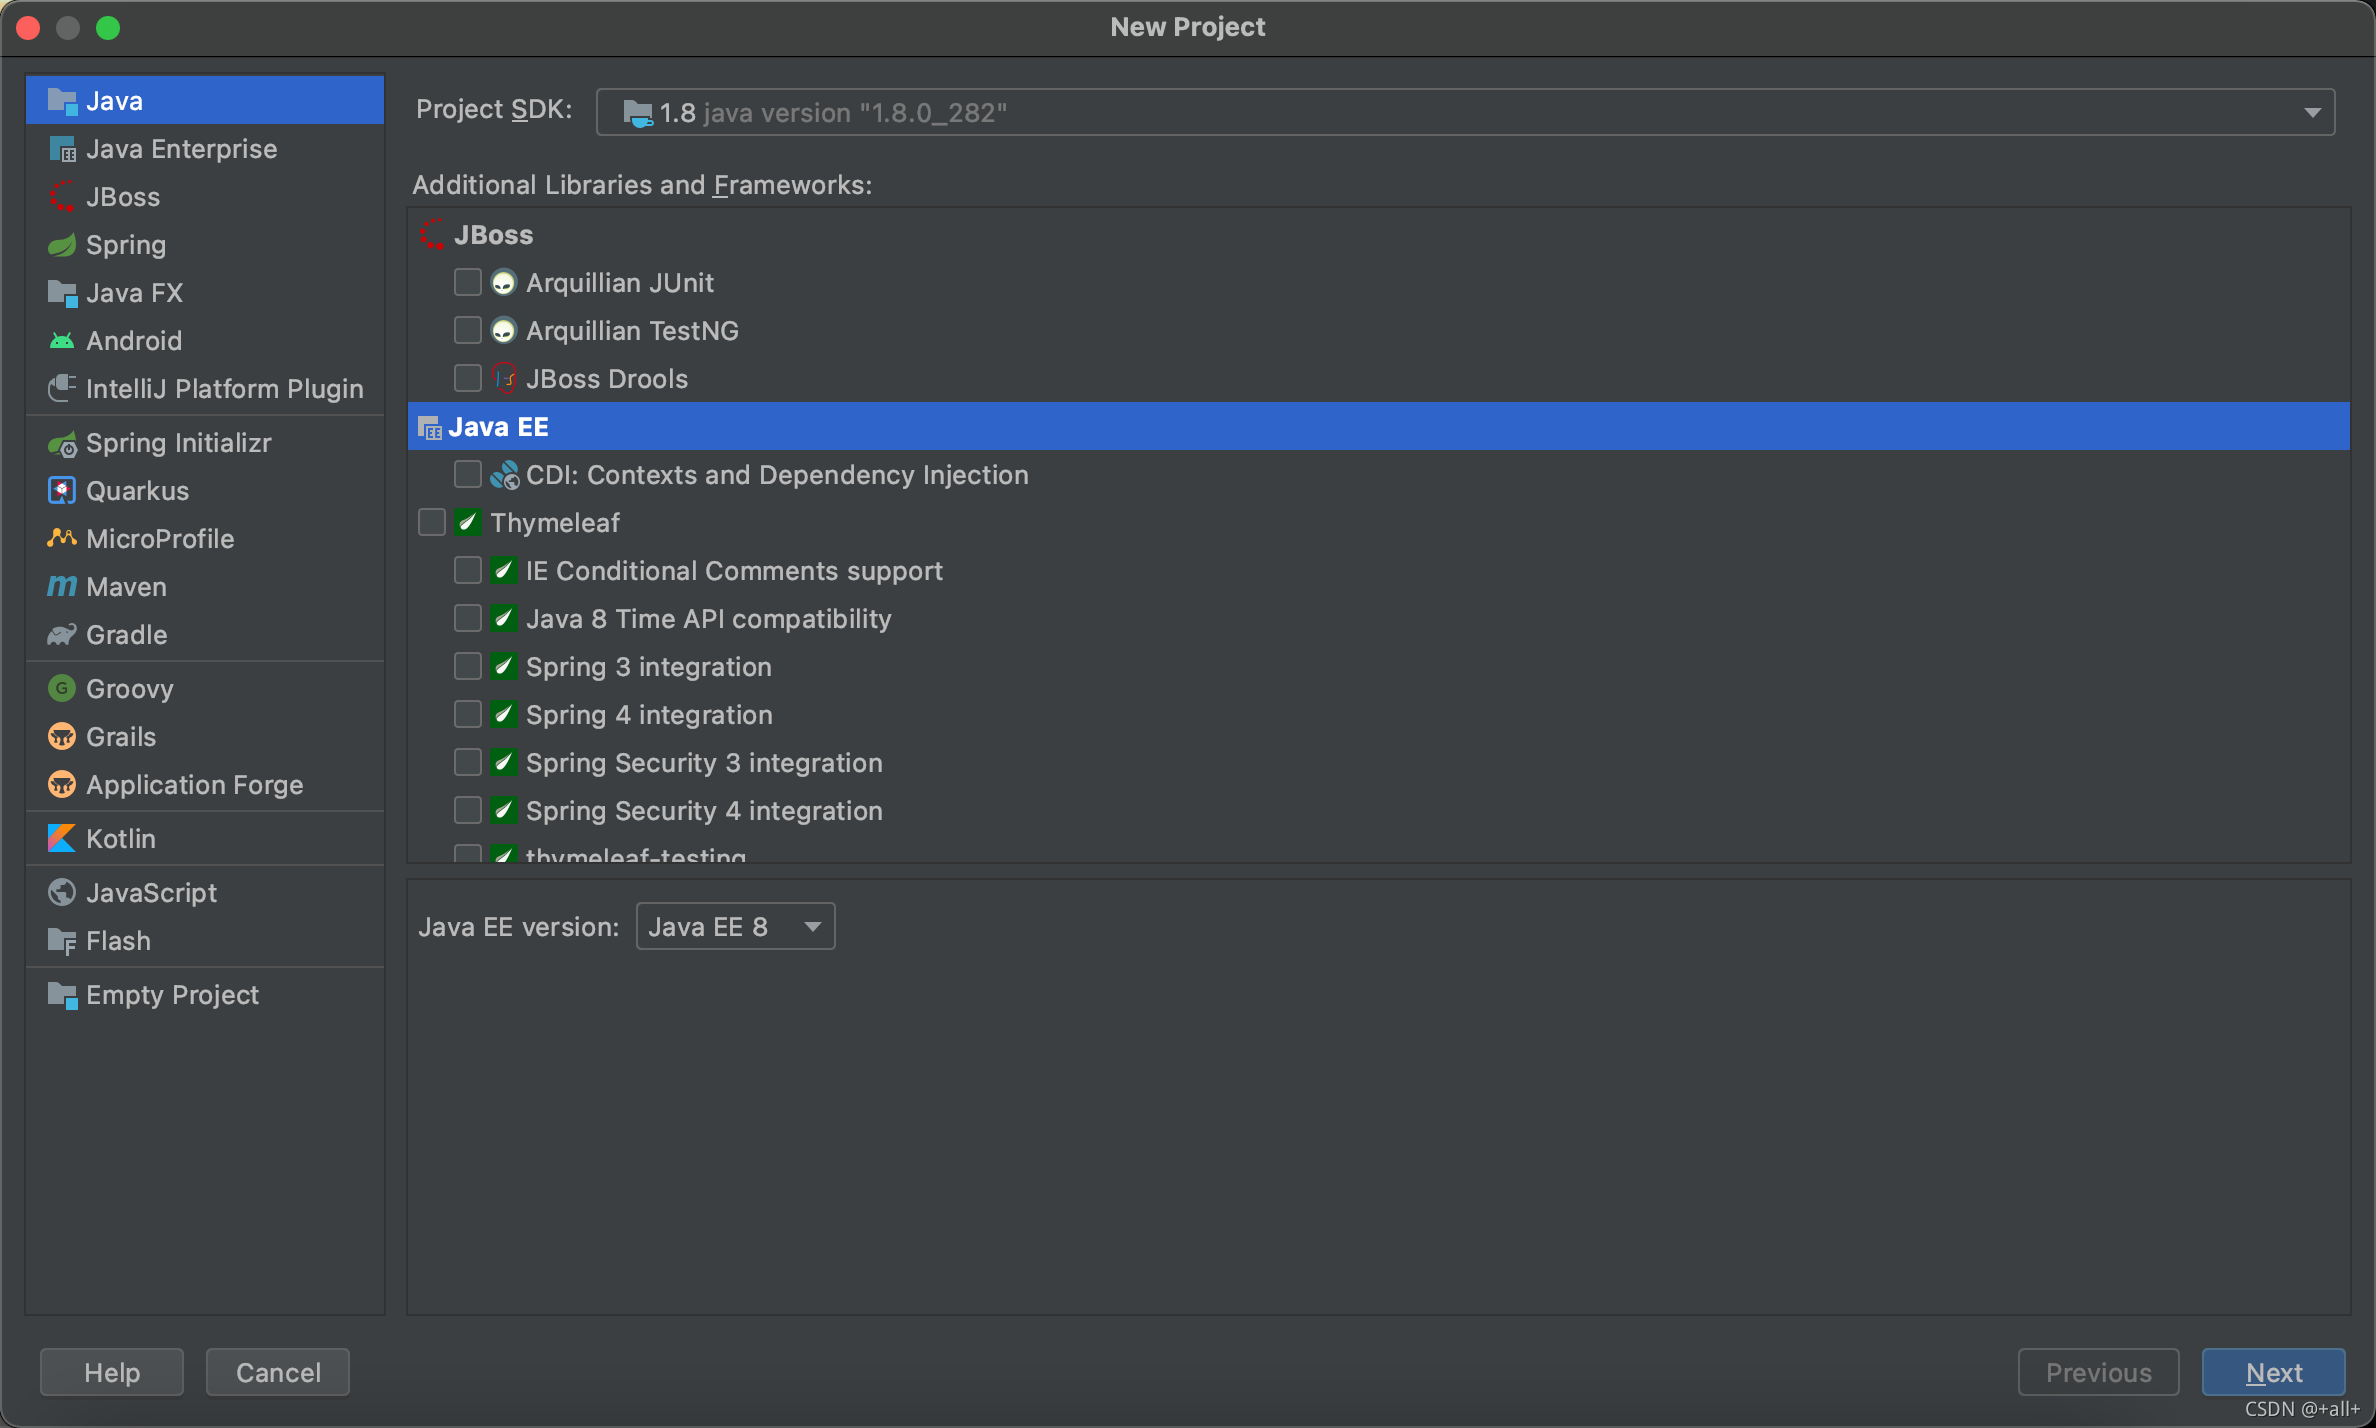Screen dimensions: 2376x1428
Task: Tick the JBoss Drools checkbox
Action: coord(467,379)
